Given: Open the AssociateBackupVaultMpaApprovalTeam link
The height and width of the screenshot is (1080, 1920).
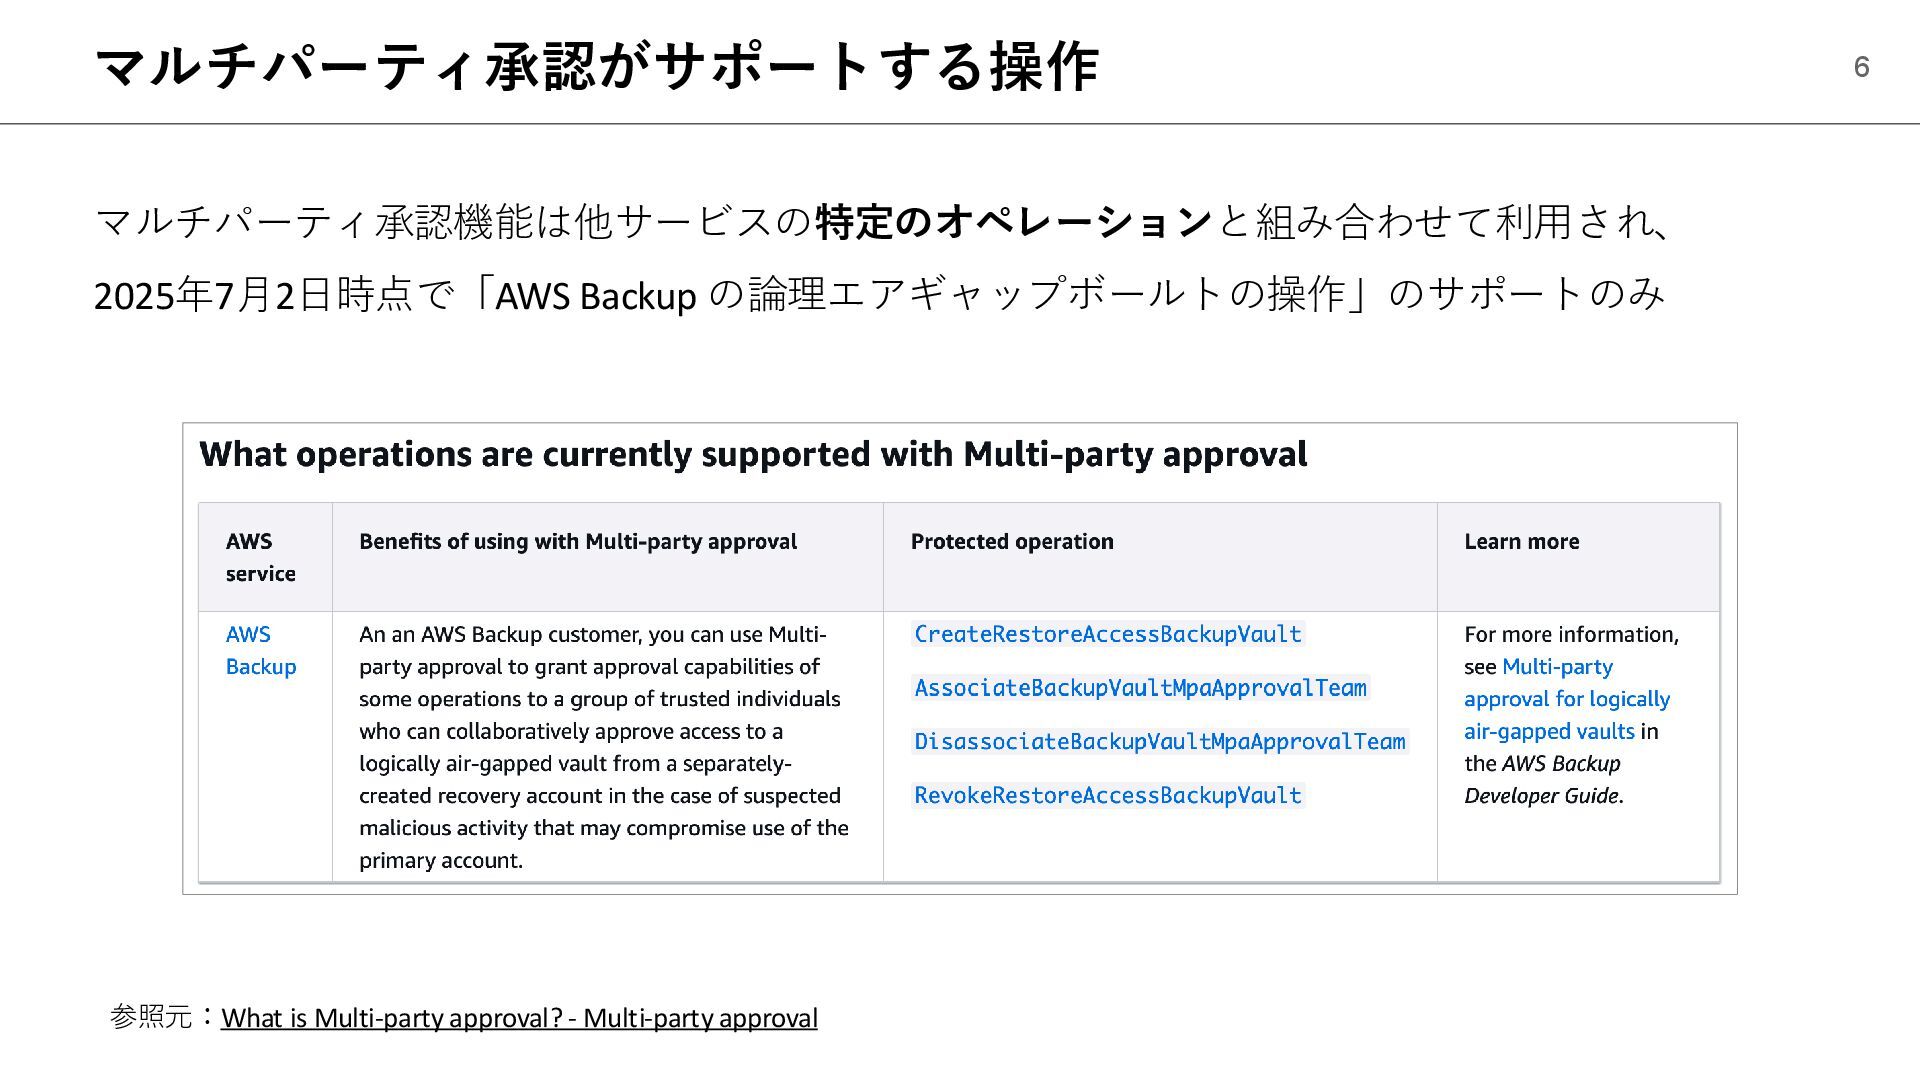Looking at the screenshot, I should [x=1140, y=688].
